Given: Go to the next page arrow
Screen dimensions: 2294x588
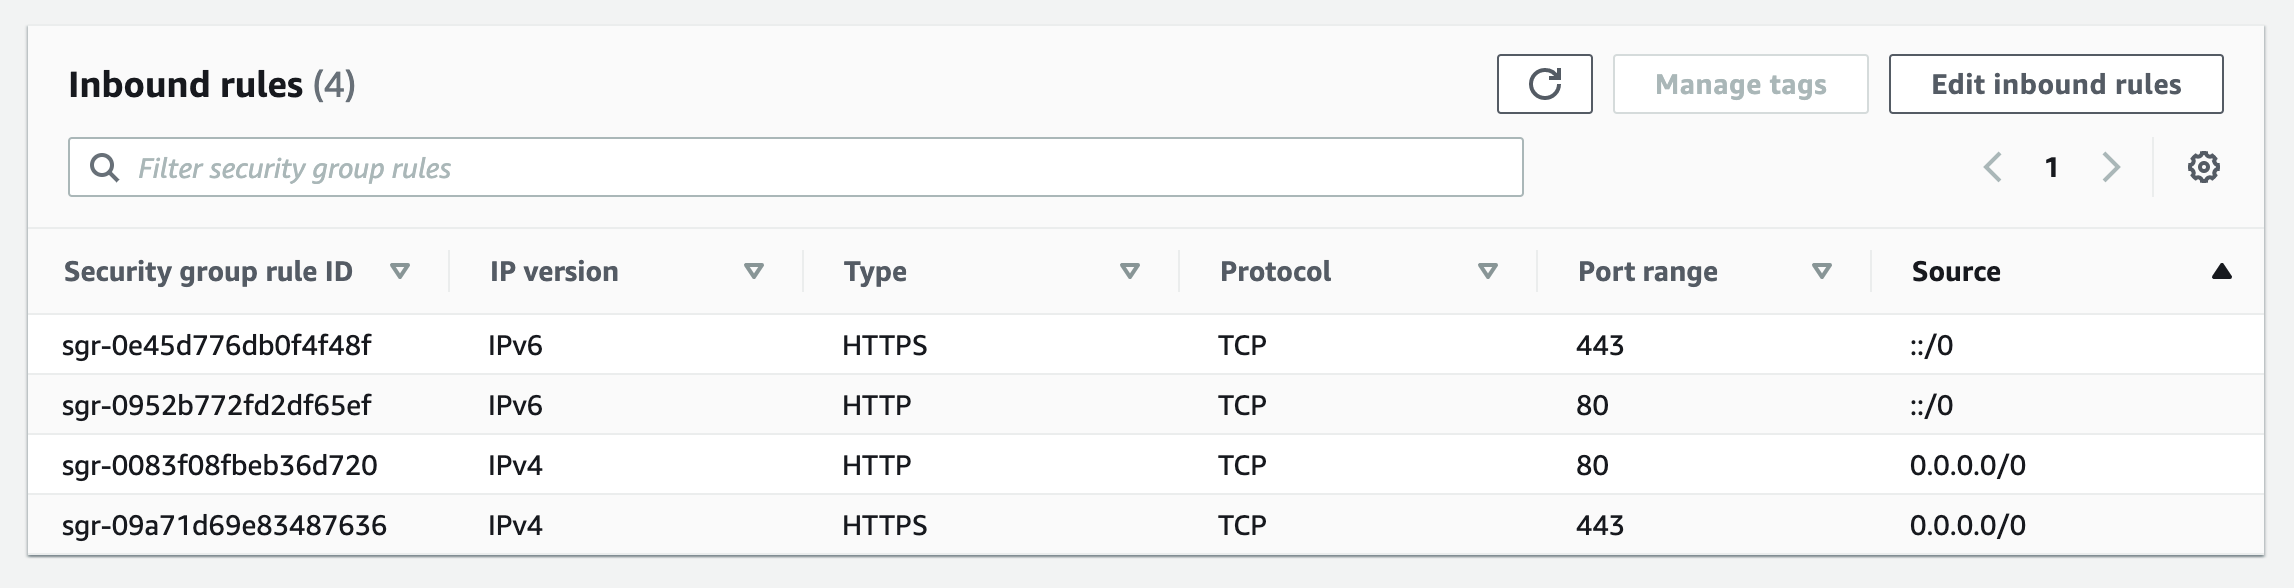Looking at the screenshot, I should (2111, 167).
